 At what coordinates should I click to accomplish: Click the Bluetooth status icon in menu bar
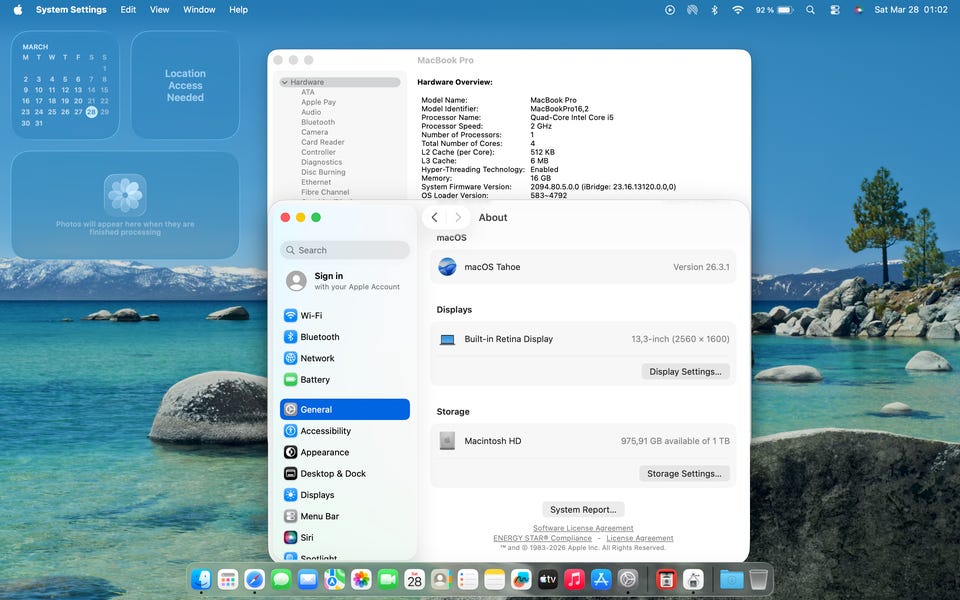click(714, 10)
